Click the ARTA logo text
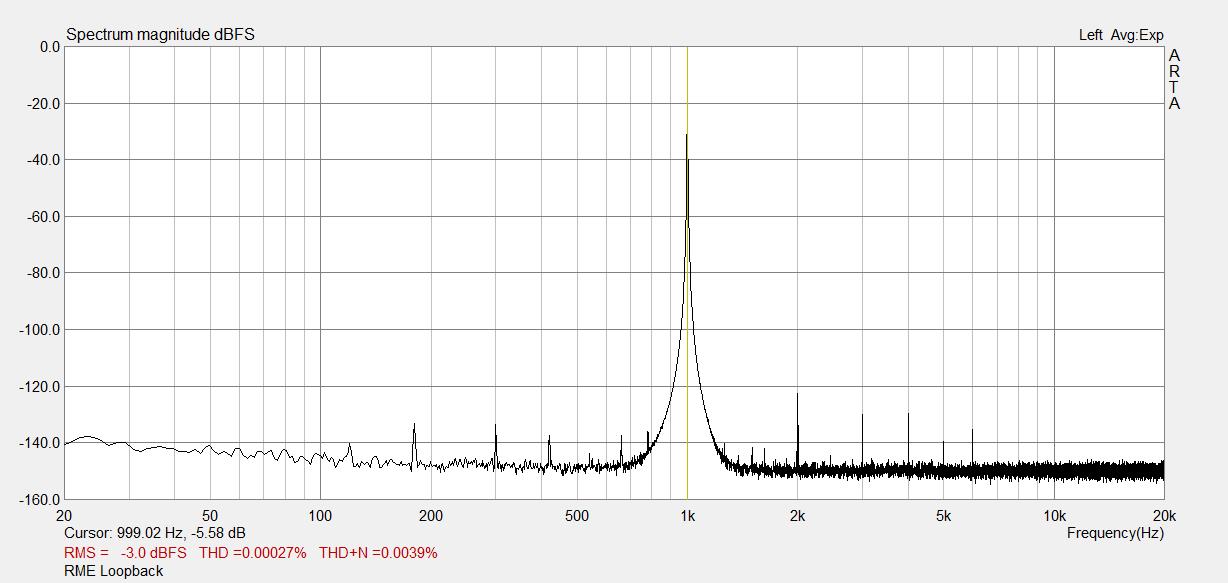 point(1174,79)
